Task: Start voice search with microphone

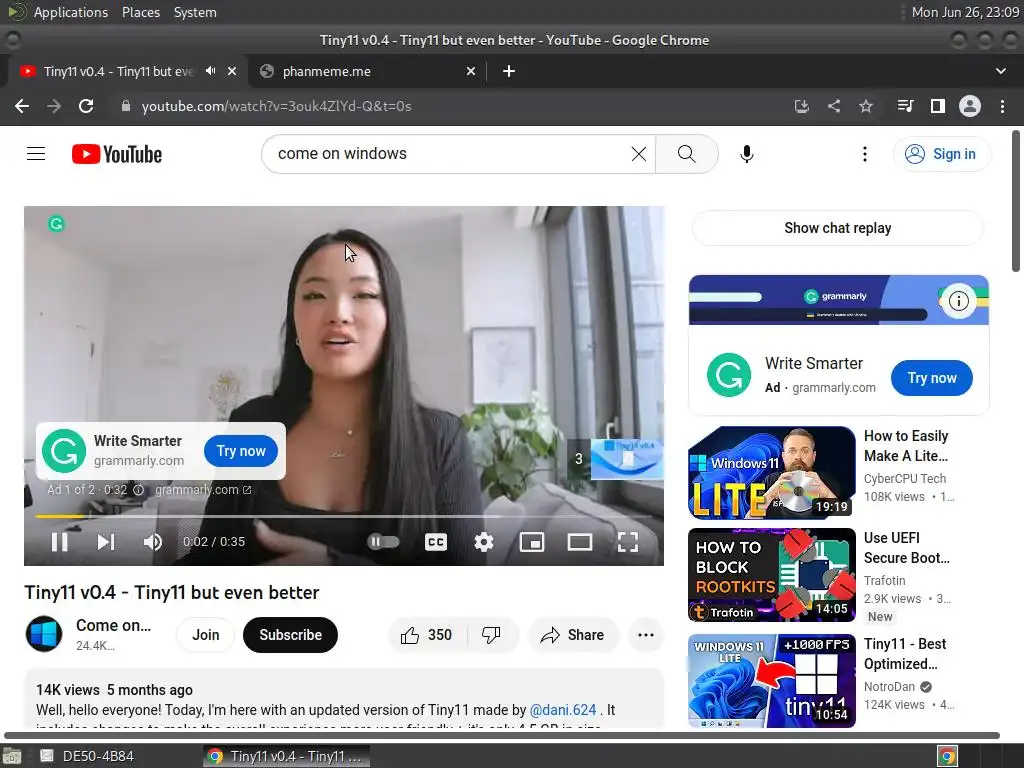Action: click(746, 154)
